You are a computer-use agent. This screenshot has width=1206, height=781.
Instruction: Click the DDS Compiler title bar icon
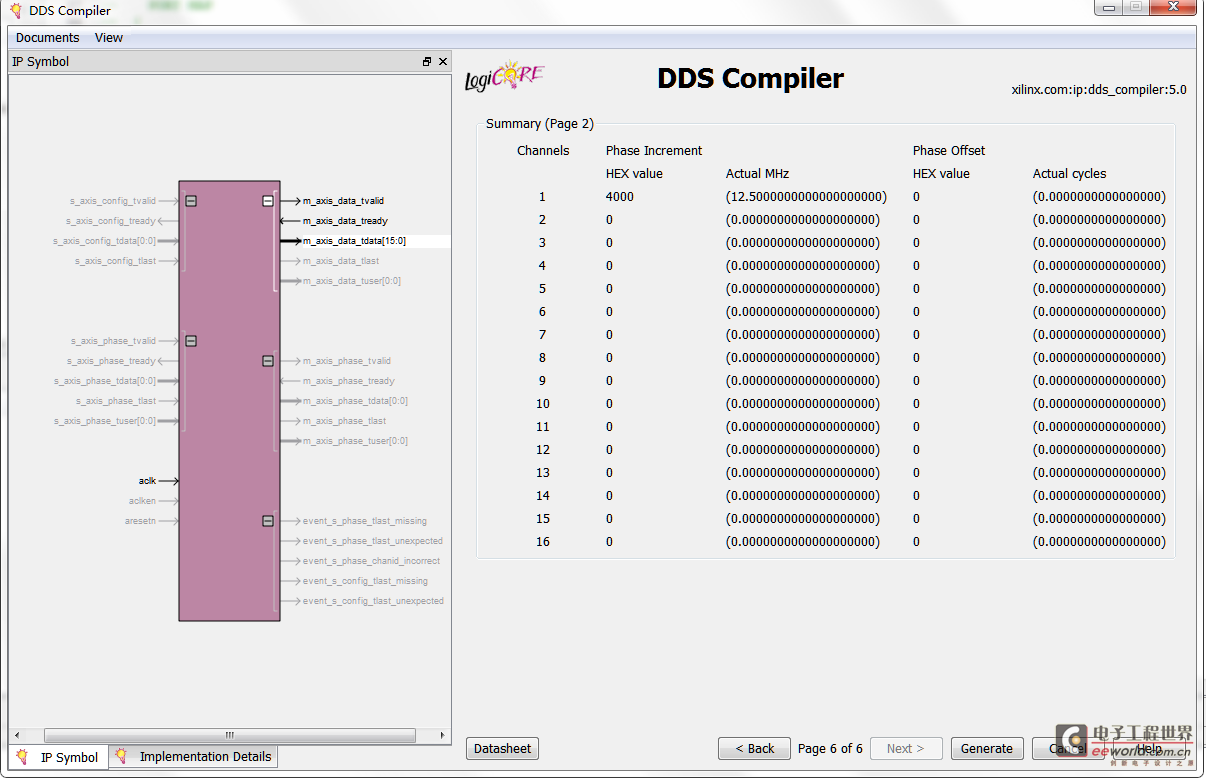pos(16,11)
